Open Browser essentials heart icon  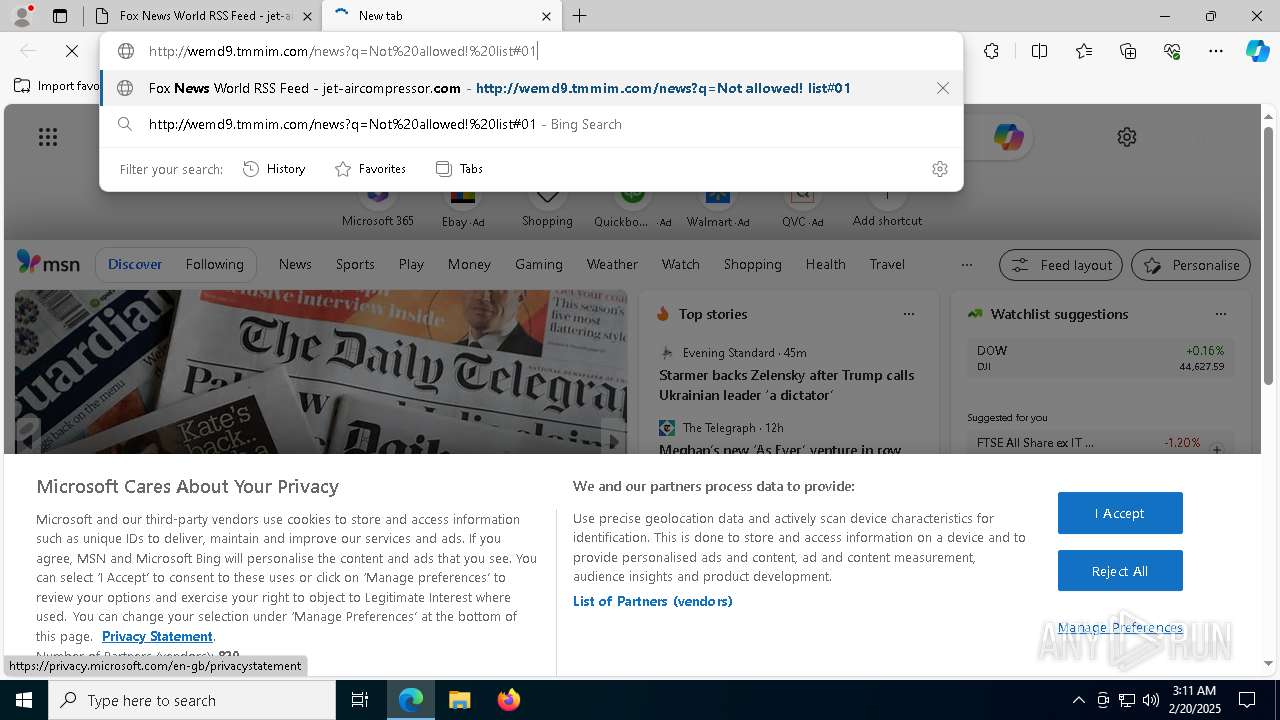pyautogui.click(x=1172, y=51)
